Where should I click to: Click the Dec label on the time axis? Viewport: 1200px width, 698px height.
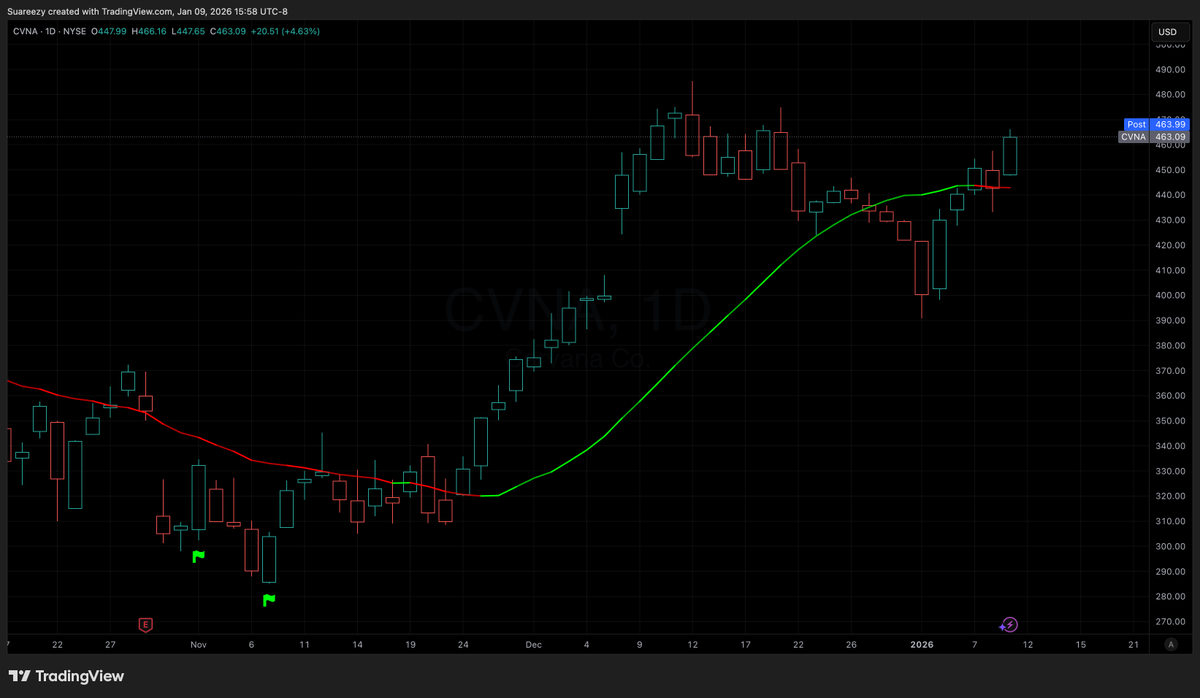click(532, 645)
